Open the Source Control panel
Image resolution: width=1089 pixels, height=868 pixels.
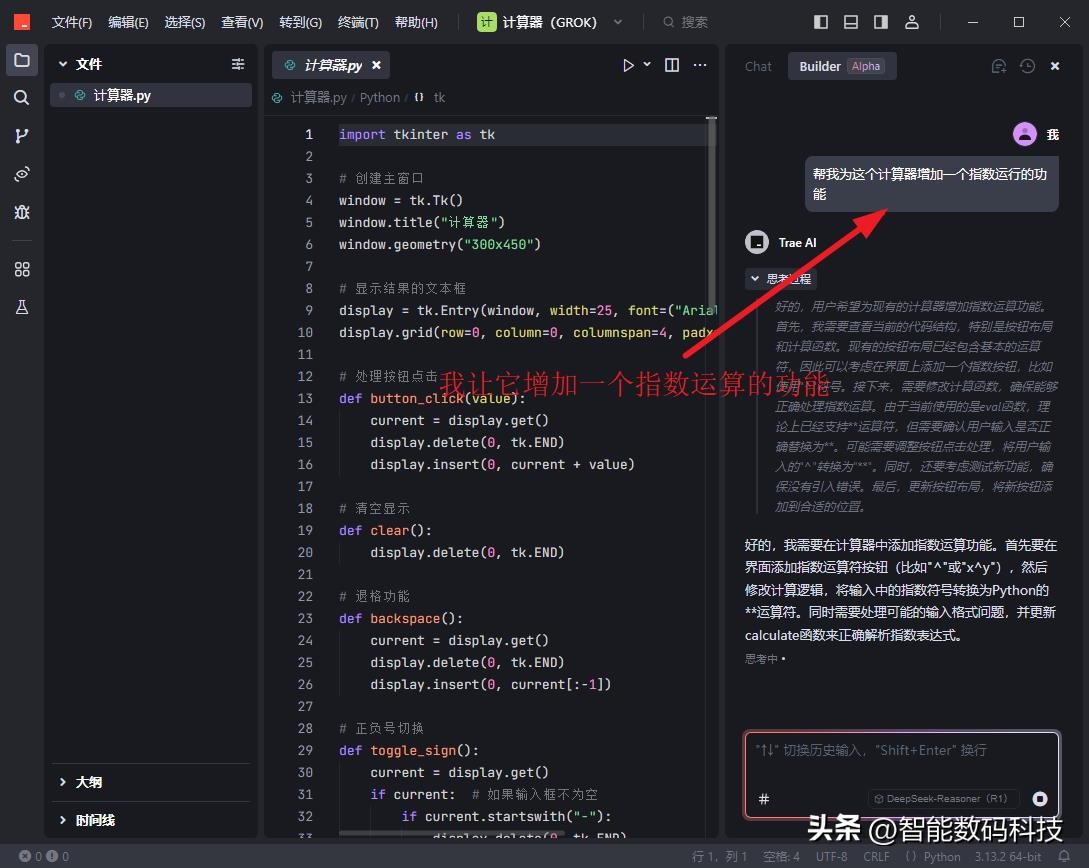pos(22,135)
